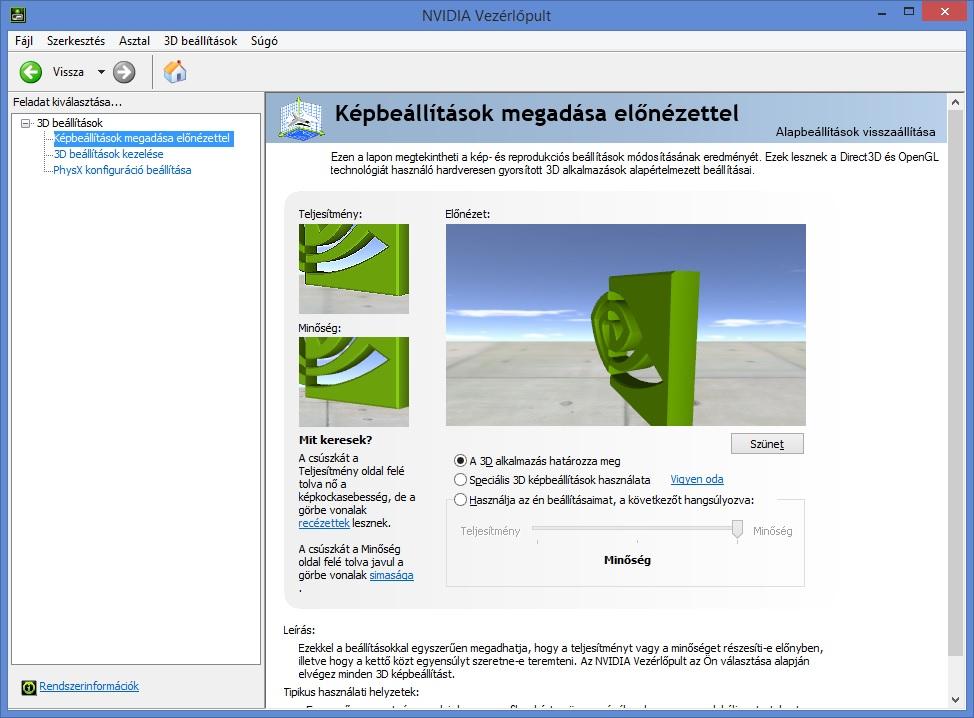Open the Home page icon
Image resolution: width=974 pixels, height=718 pixels.
tap(175, 71)
